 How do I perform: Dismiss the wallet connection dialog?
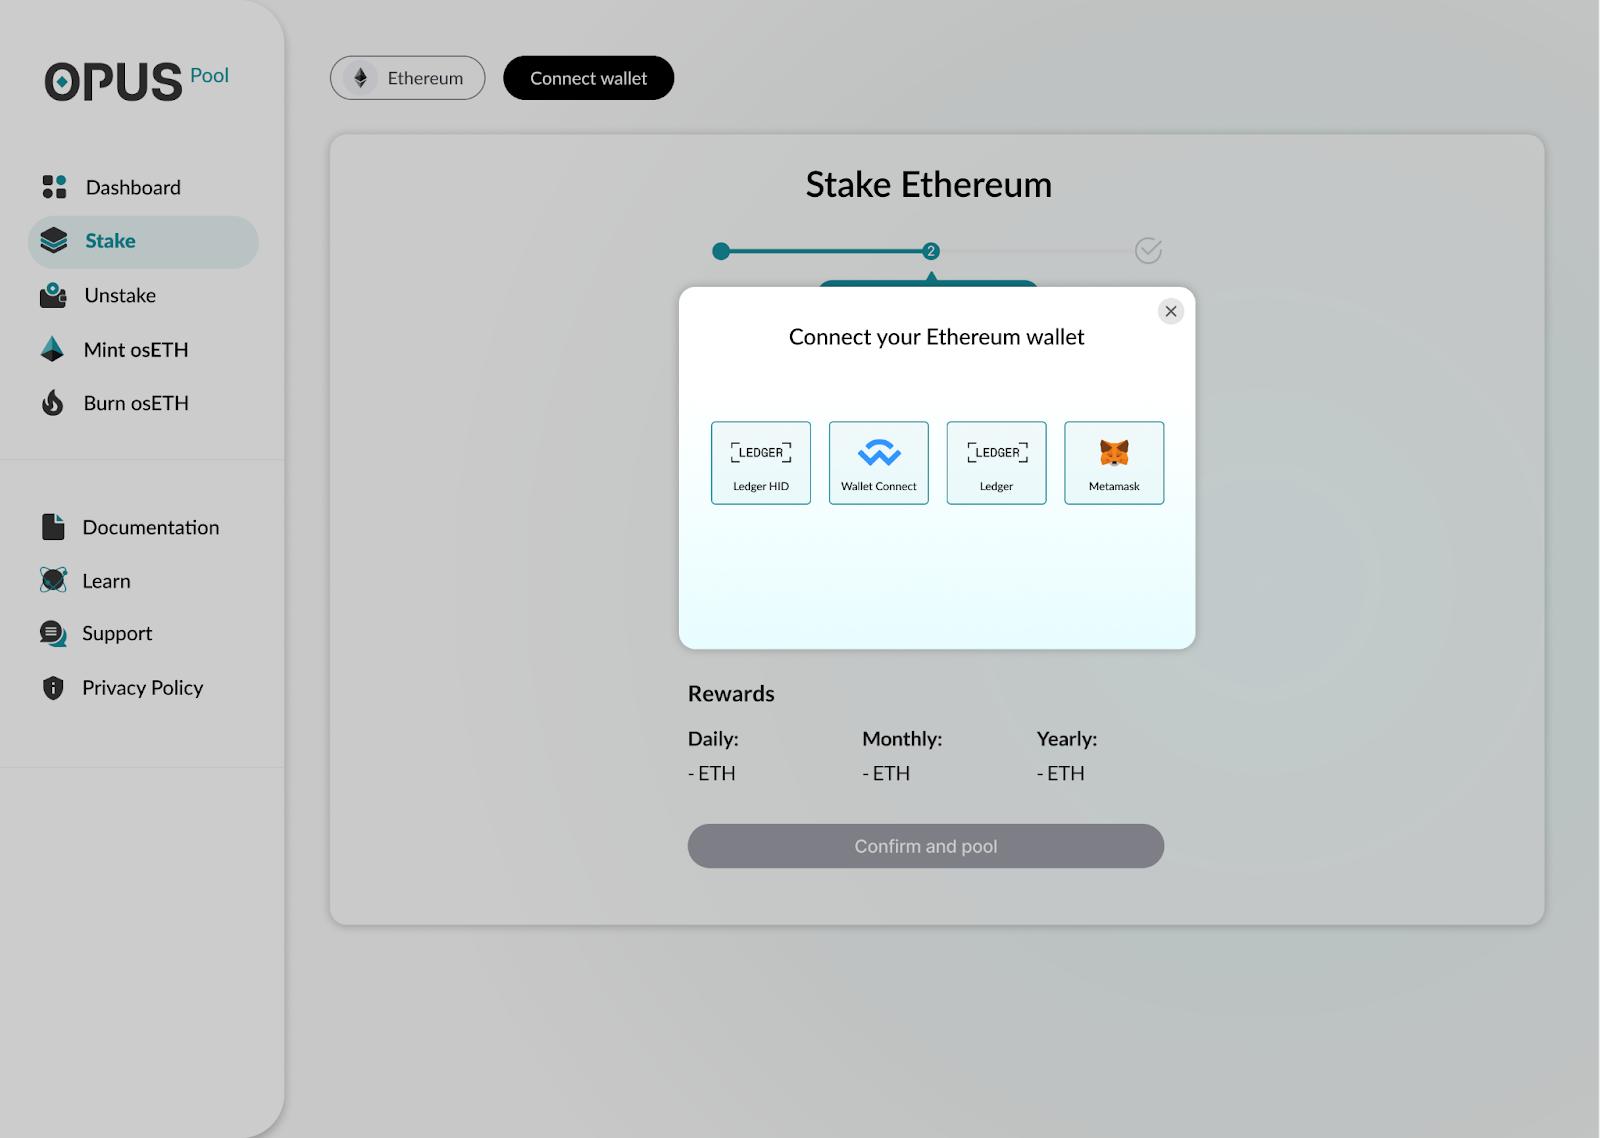pyautogui.click(x=1170, y=311)
